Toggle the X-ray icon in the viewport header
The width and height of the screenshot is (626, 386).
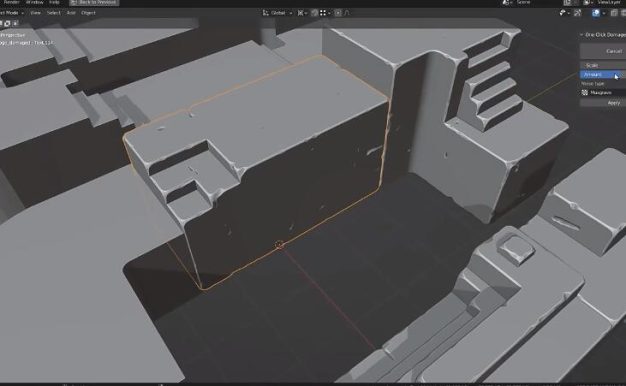tap(614, 13)
